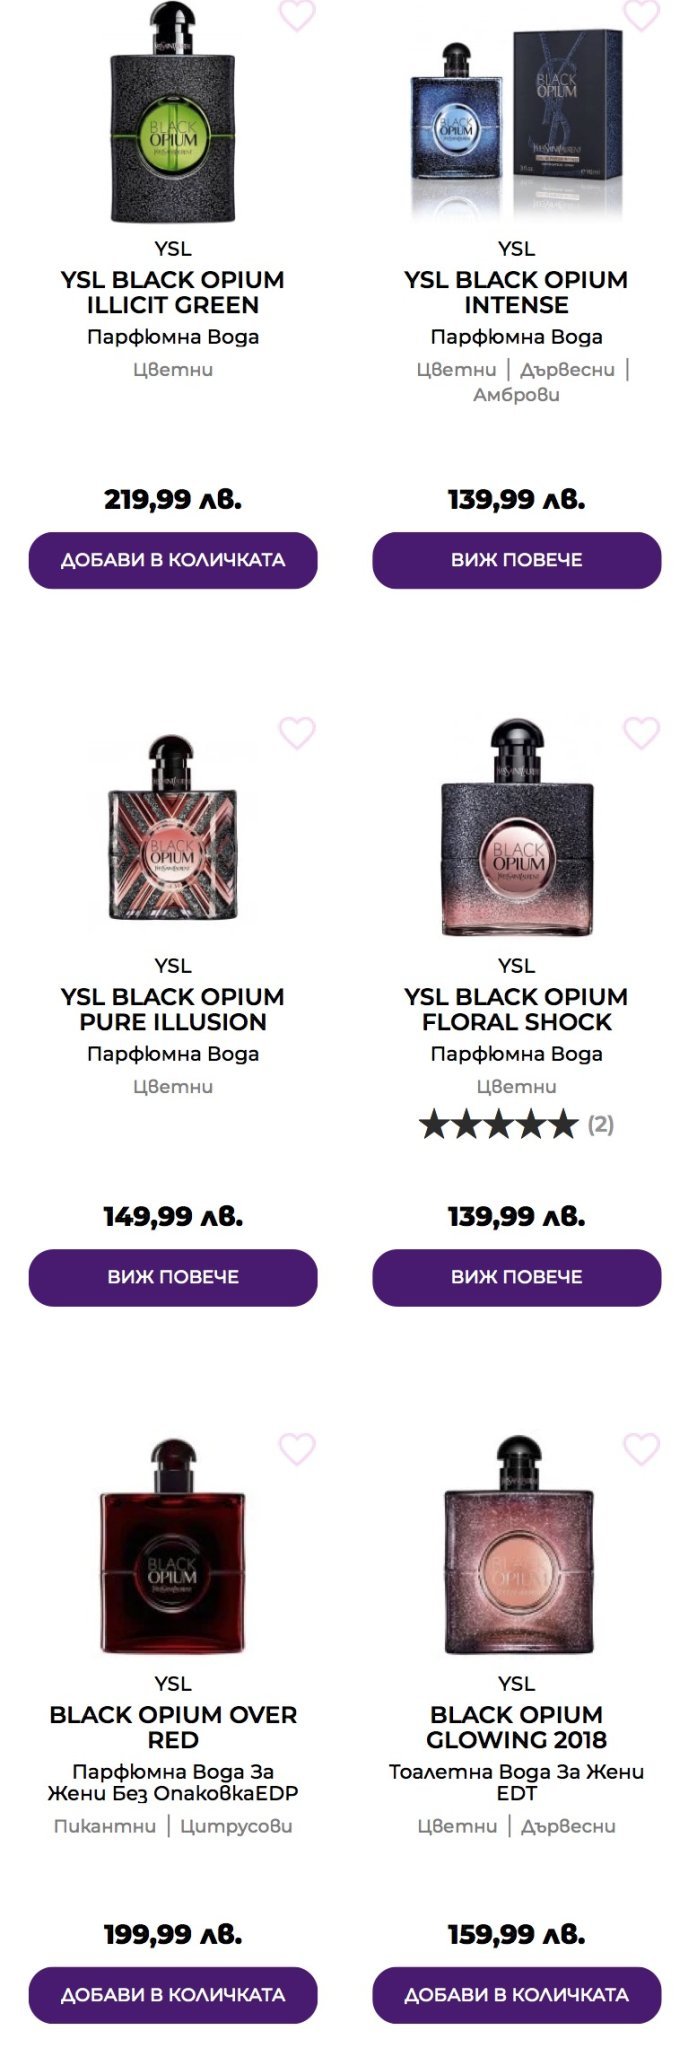Click heart icon on Black Opium Glowing 2018
The image size is (697, 2048).
(641, 1448)
